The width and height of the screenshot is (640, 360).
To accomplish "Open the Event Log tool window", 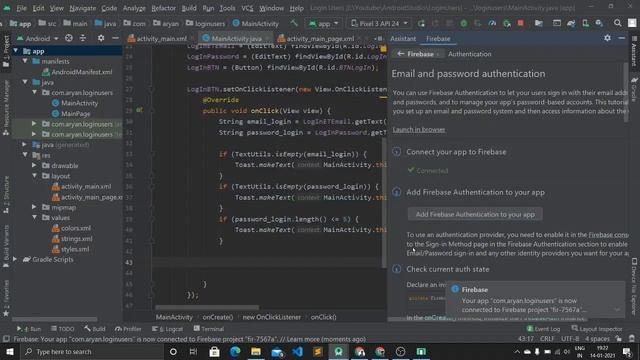I will tap(543, 329).
